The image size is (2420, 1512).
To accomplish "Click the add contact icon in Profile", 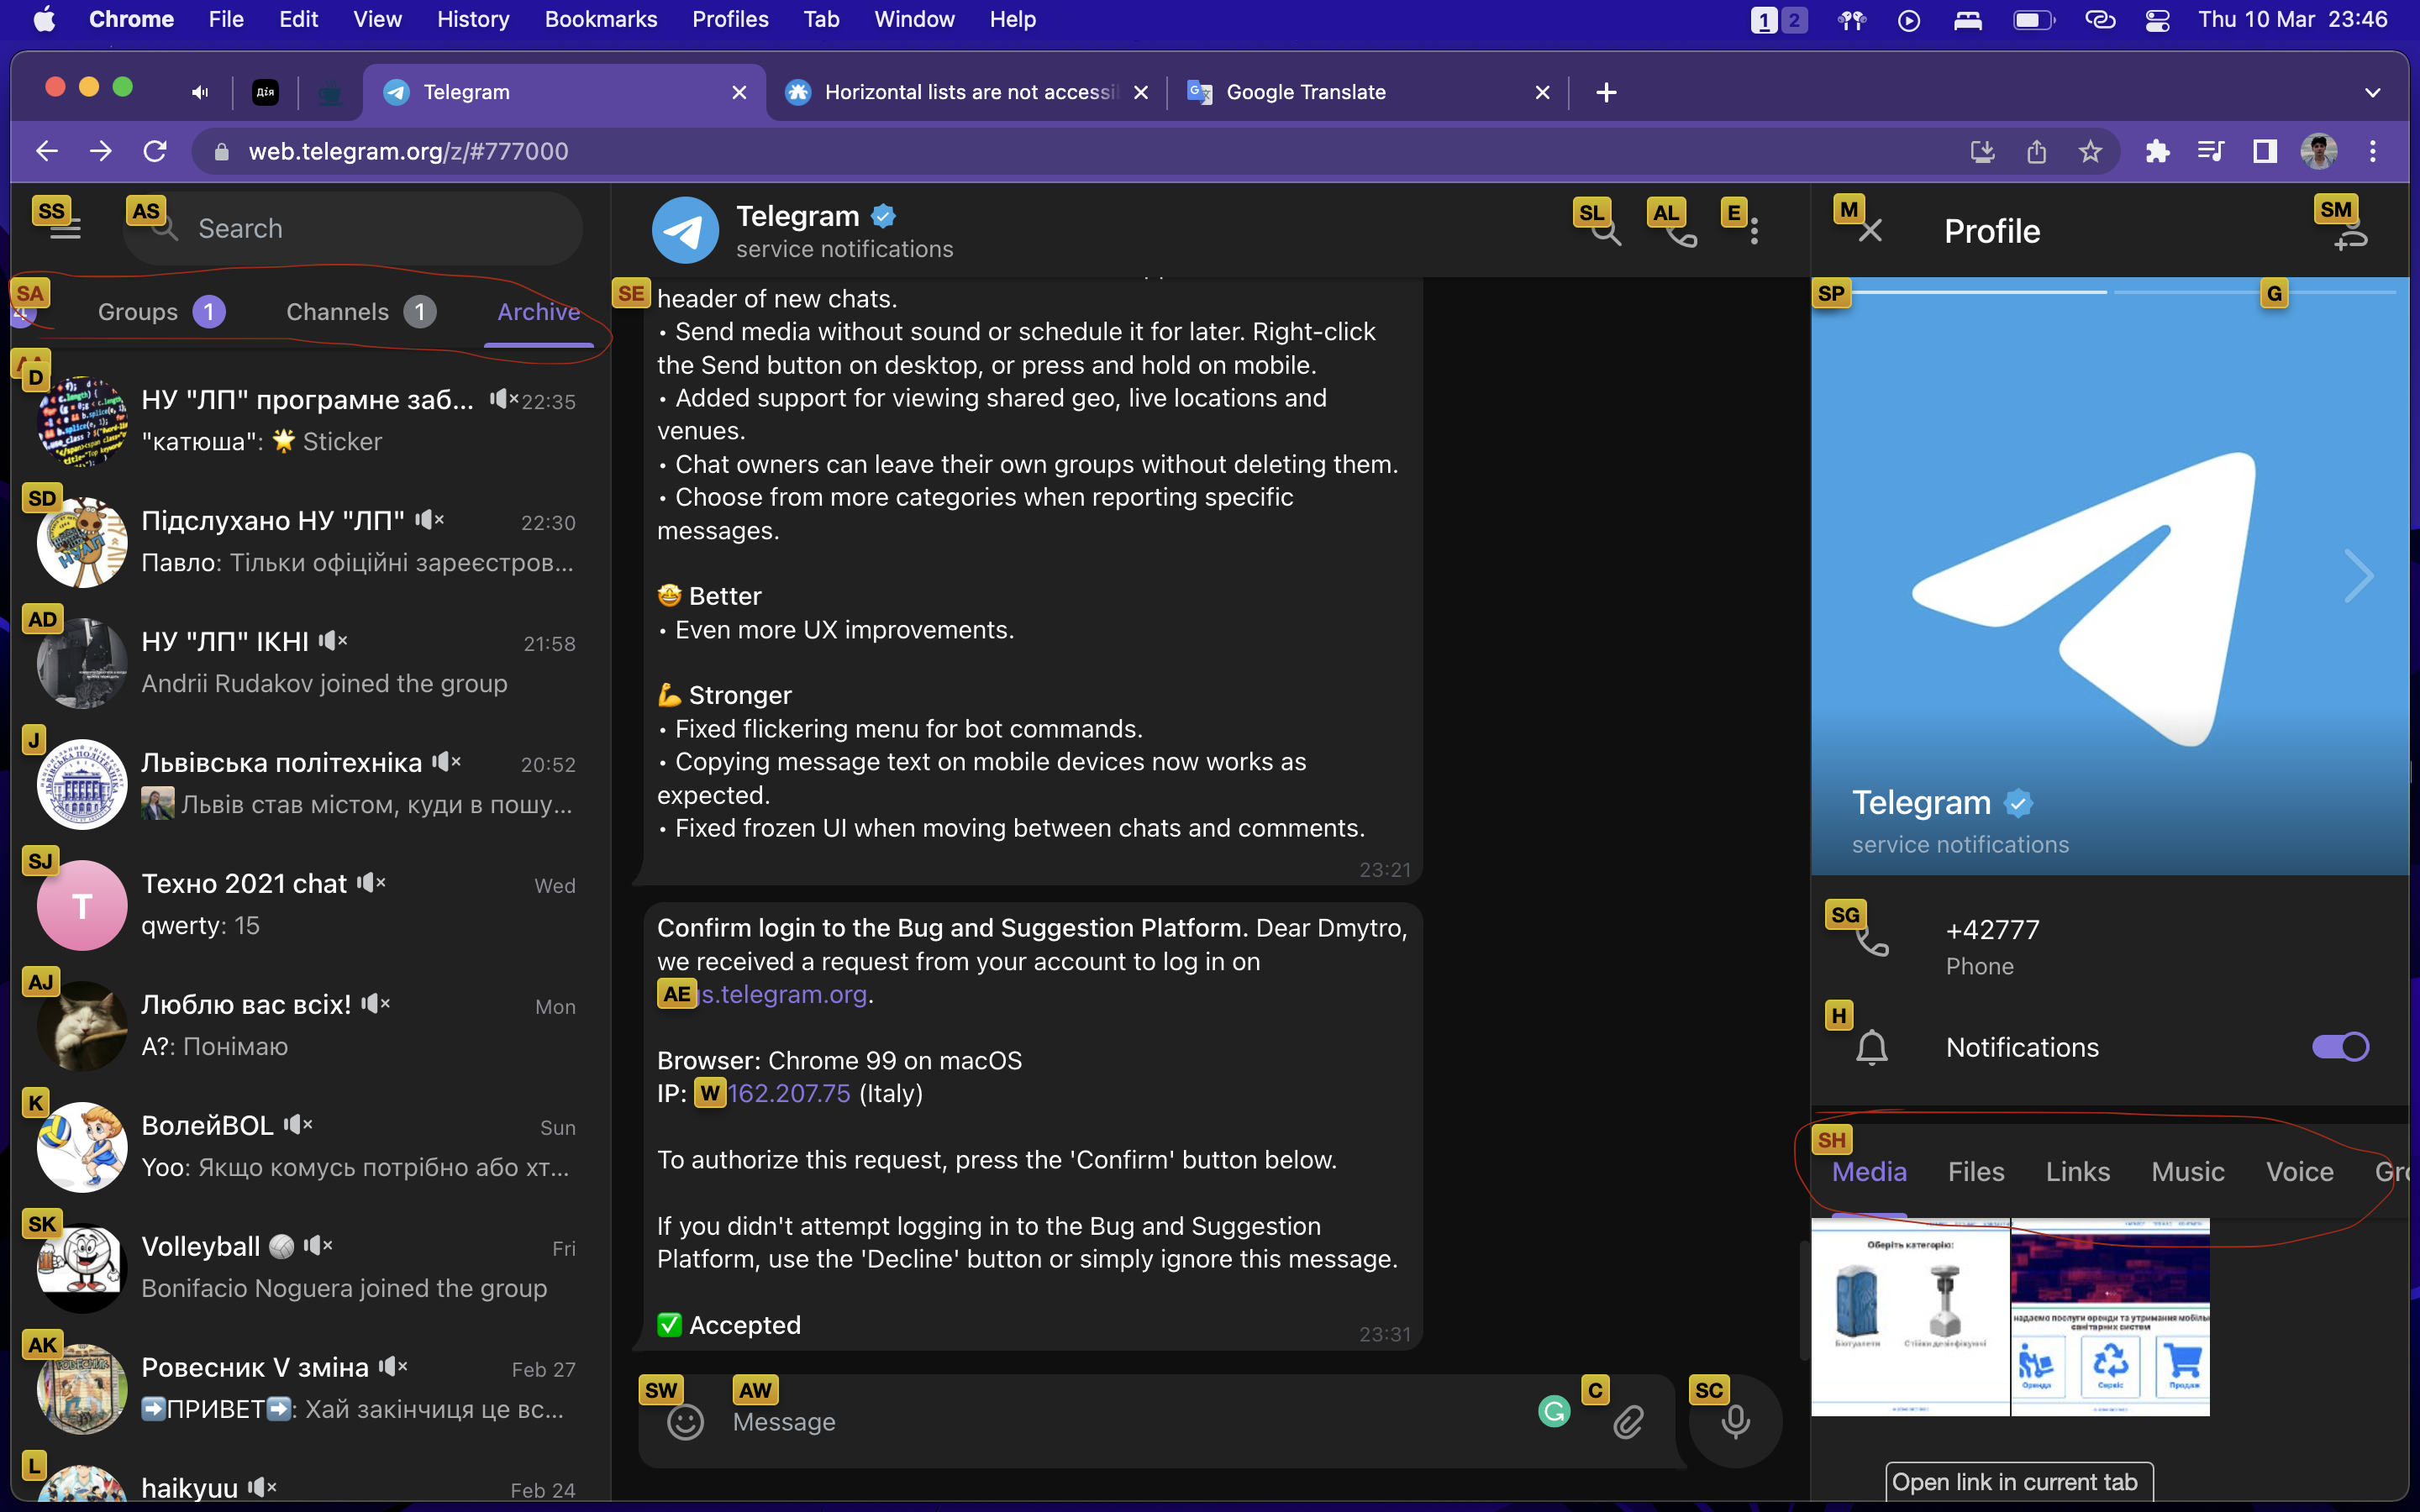I will tap(2351, 236).
